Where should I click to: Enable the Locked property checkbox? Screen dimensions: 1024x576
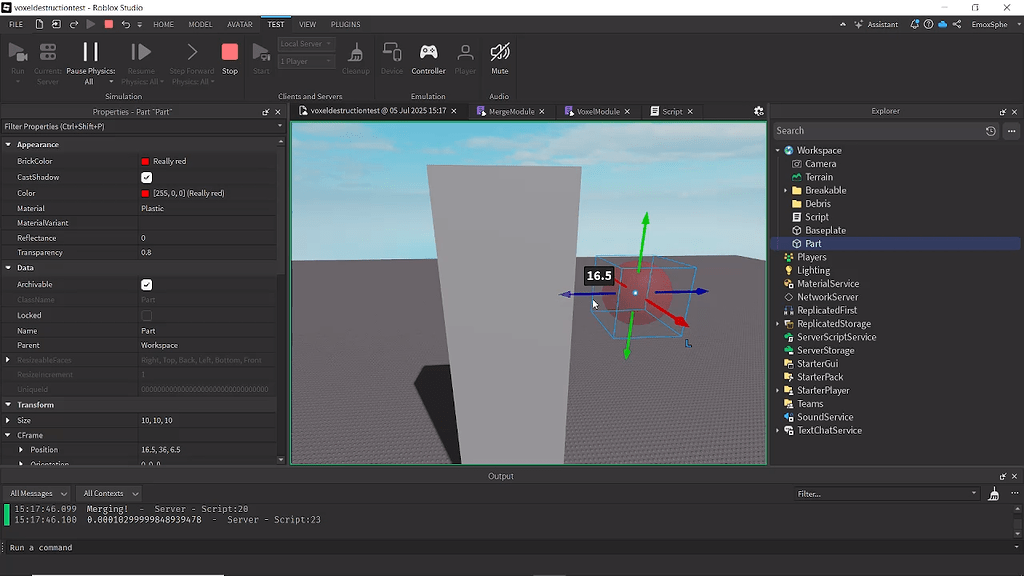point(146,315)
